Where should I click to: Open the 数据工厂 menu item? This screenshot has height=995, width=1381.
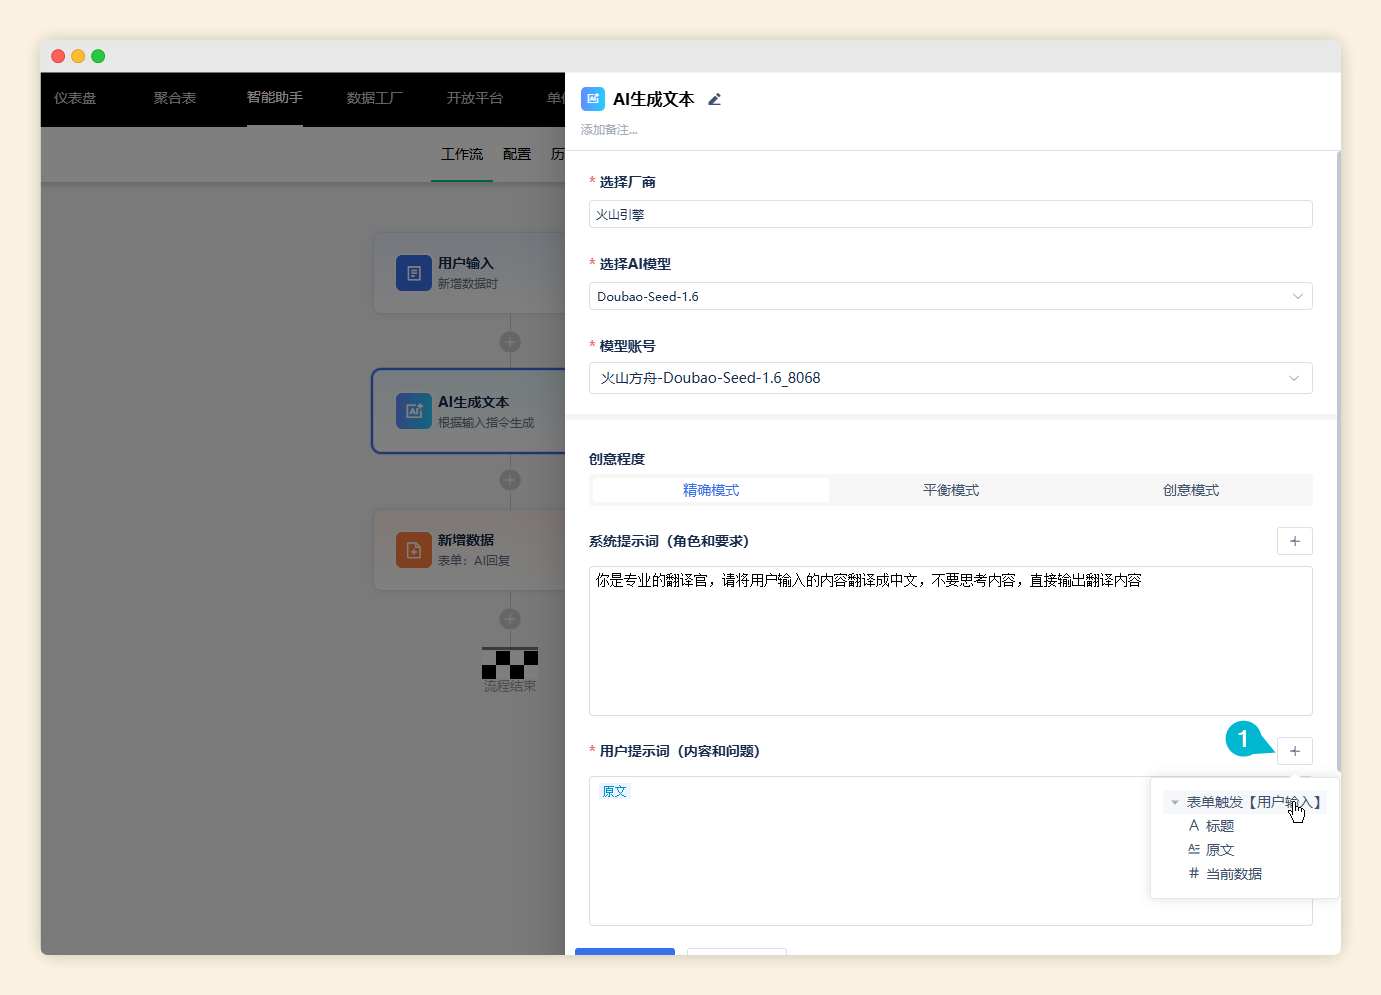tap(373, 99)
